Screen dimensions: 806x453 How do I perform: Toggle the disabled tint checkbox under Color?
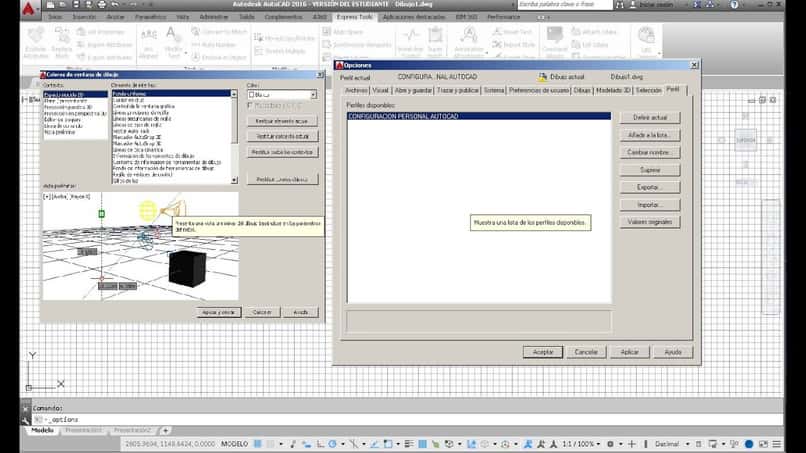[250, 105]
